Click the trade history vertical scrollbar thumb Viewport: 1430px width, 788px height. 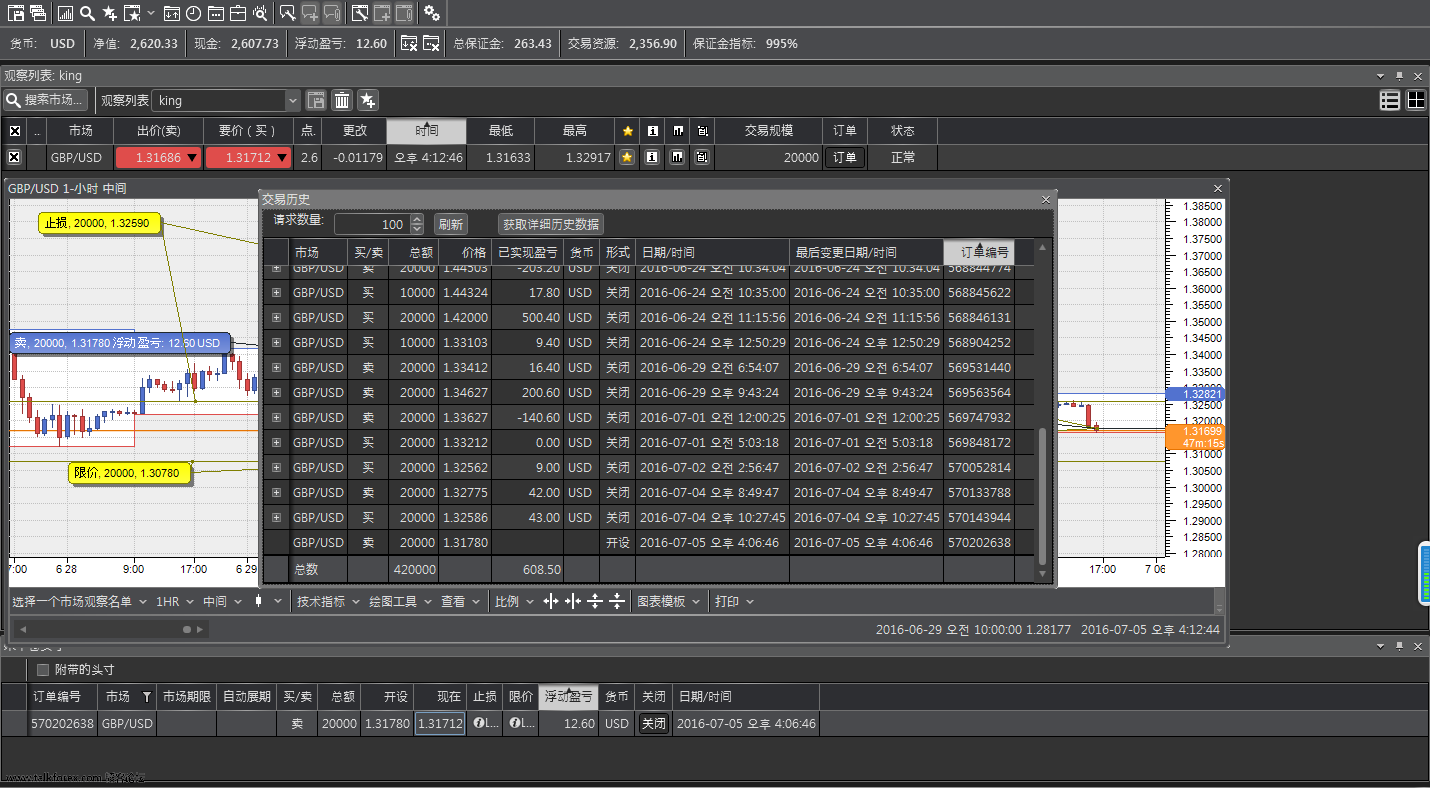1043,496
